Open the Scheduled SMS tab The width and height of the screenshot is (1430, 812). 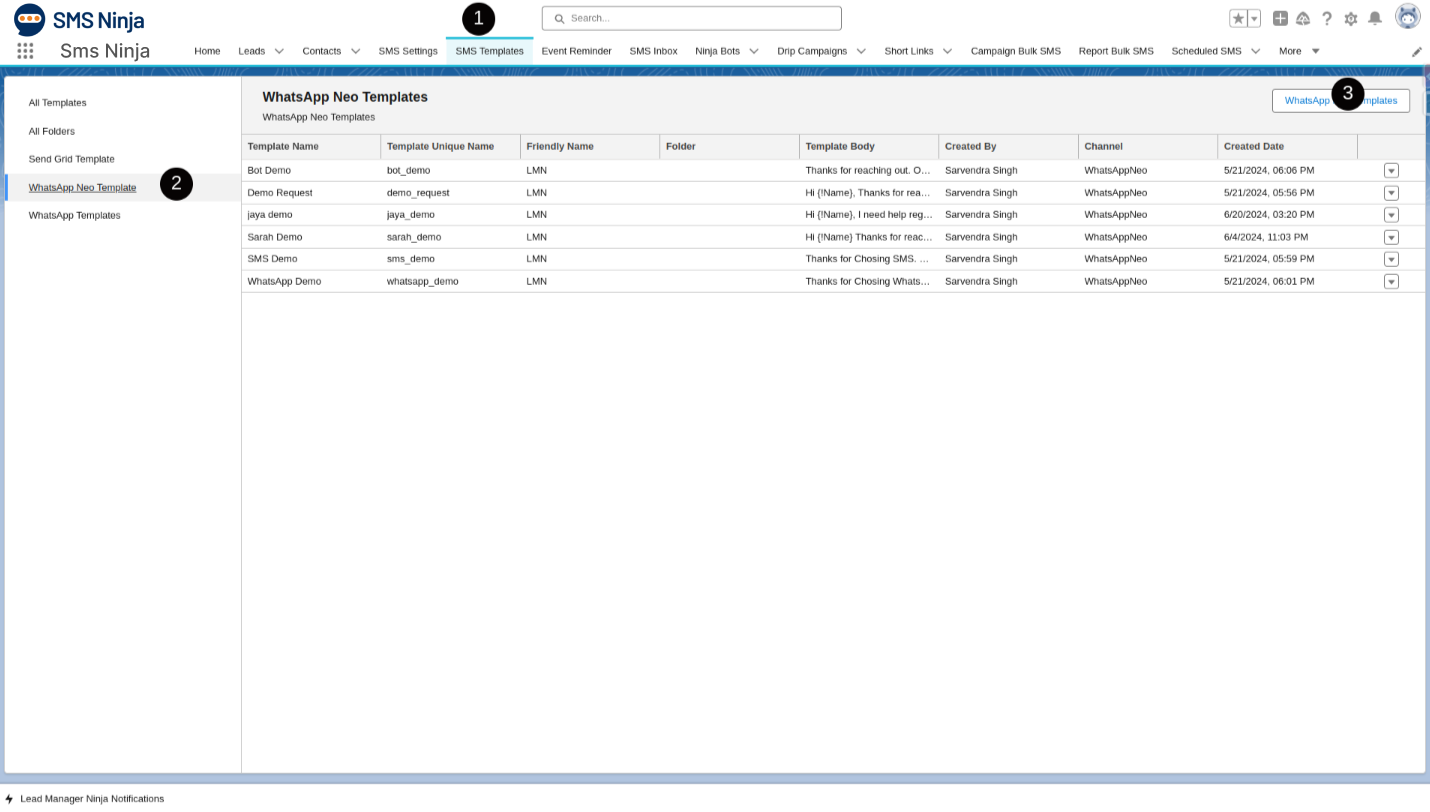1206,51
